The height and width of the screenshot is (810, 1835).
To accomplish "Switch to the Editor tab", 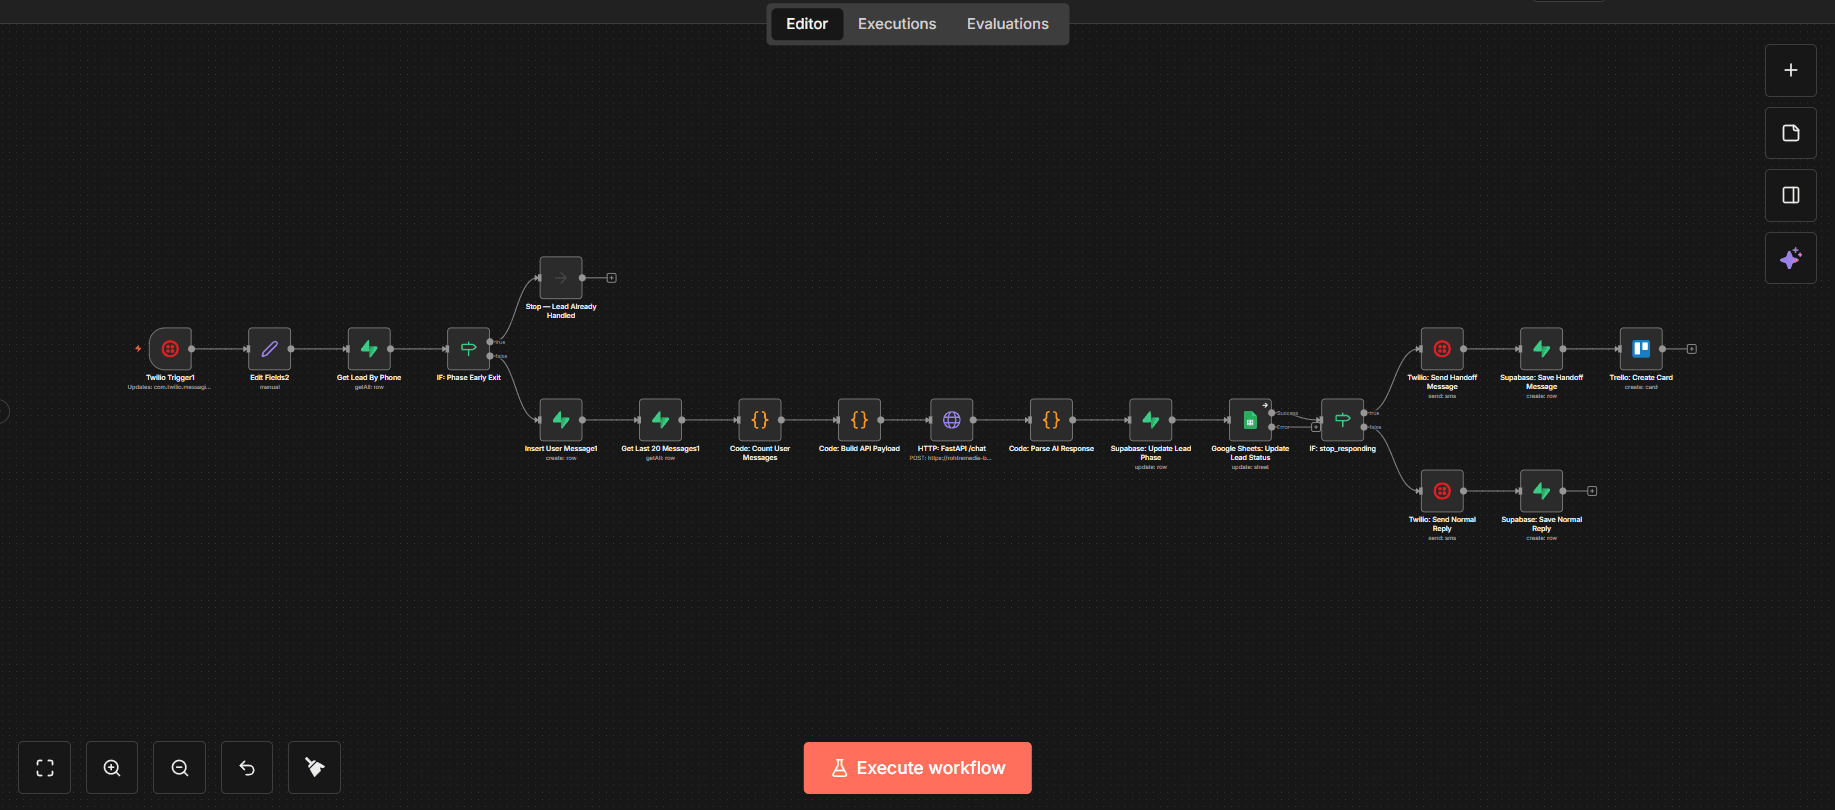I will coord(807,24).
